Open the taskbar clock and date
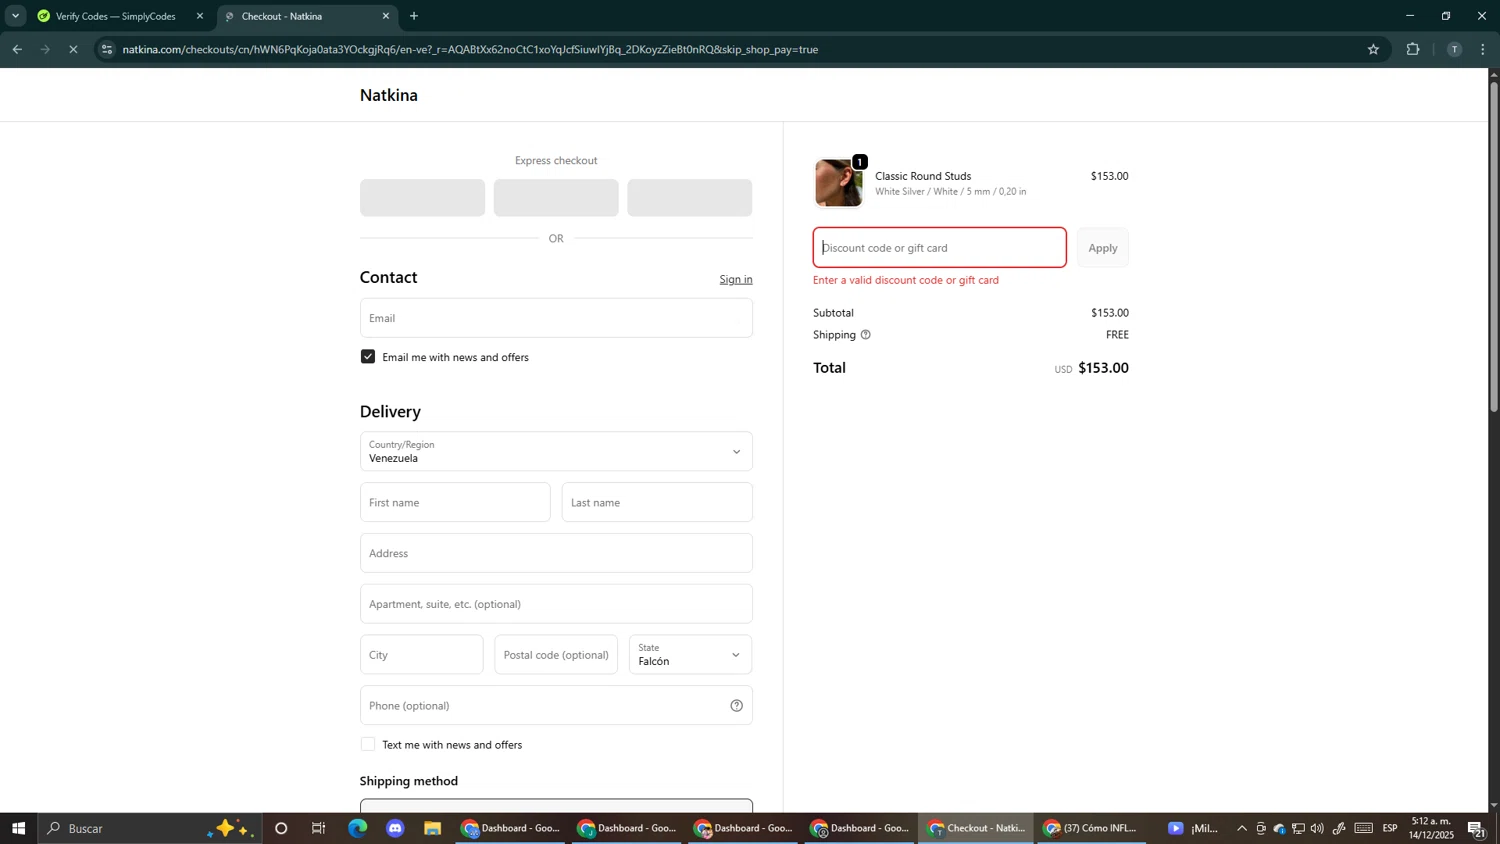This screenshot has height=844, width=1500. click(1432, 828)
